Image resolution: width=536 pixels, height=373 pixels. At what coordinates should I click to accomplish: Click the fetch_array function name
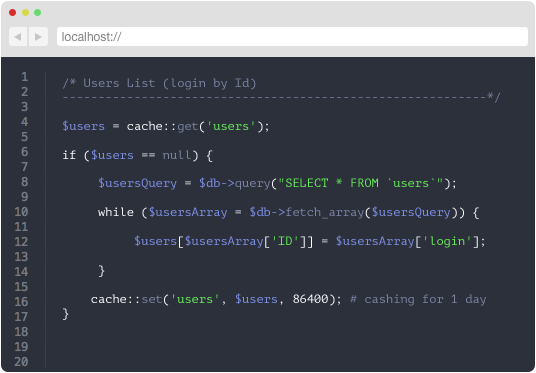[x=325, y=213]
